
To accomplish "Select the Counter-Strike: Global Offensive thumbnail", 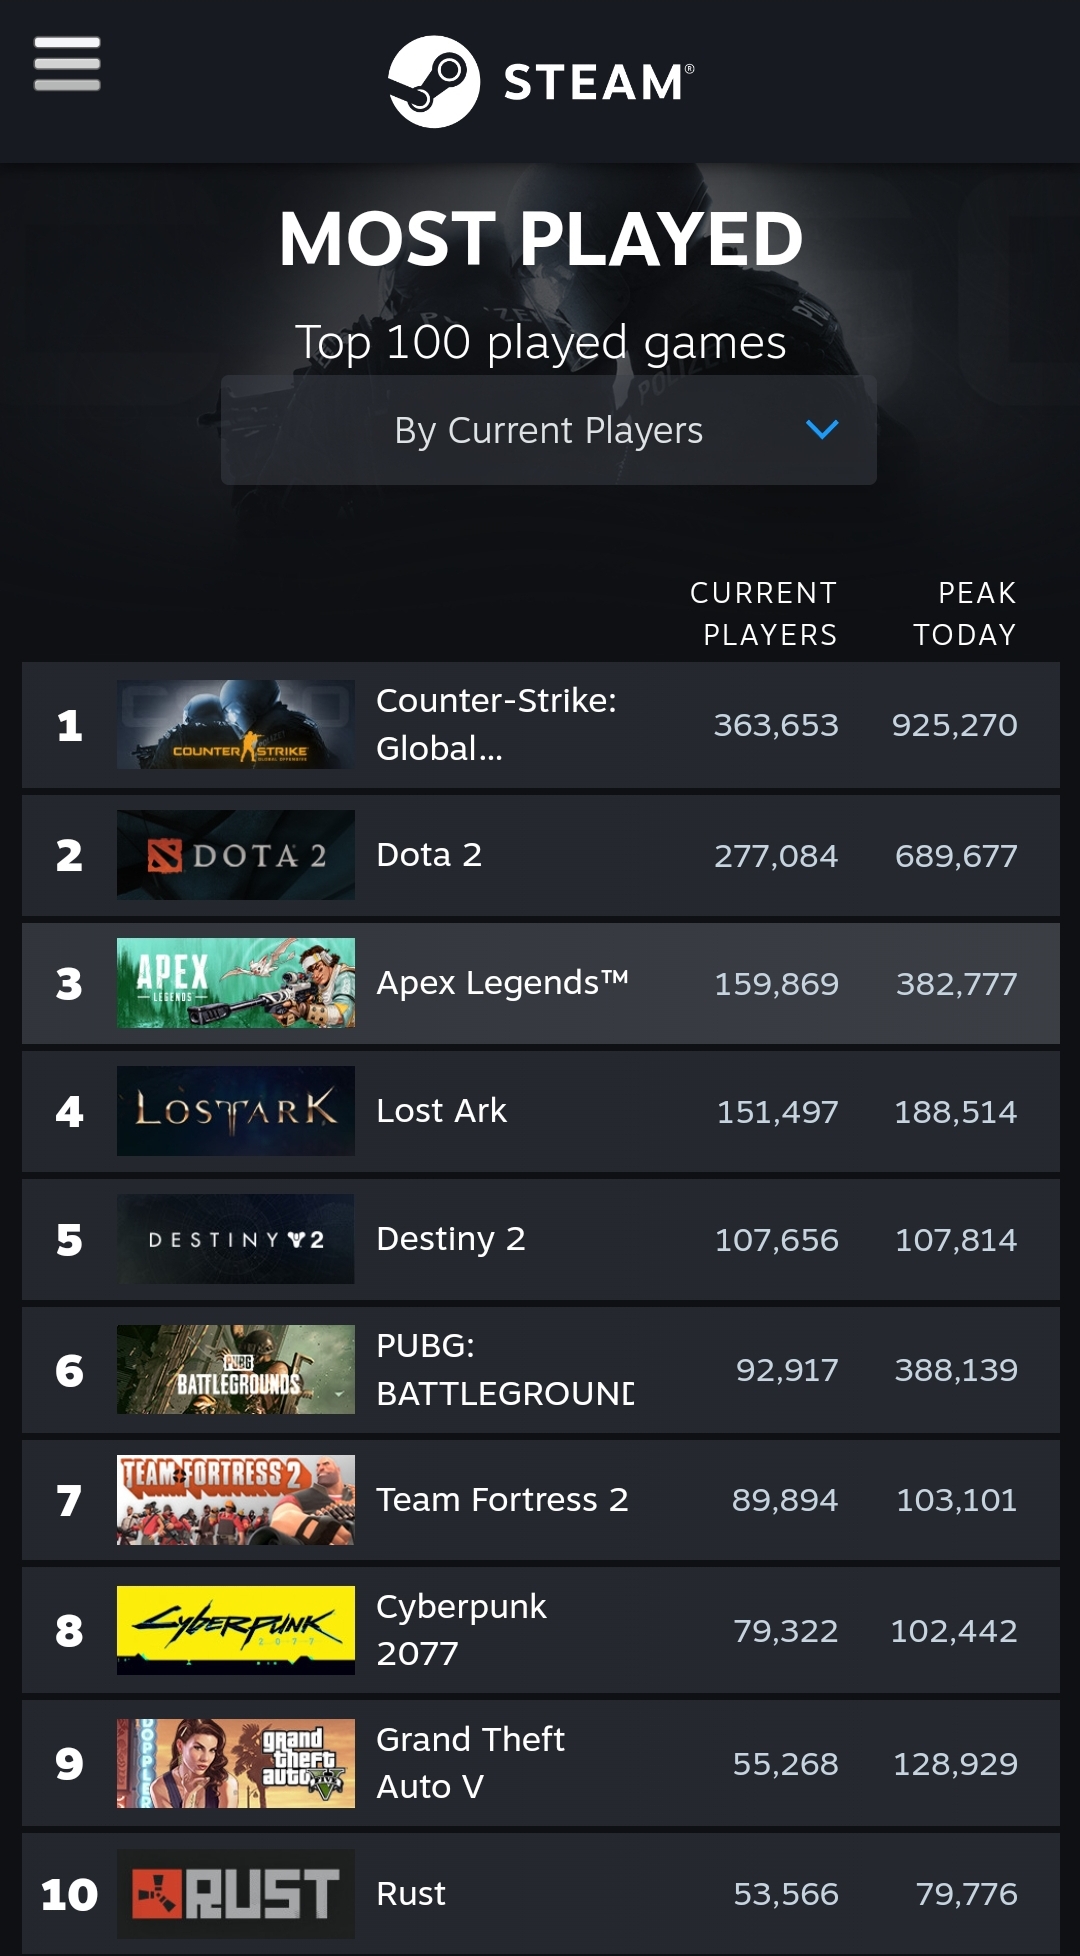I will (236, 727).
